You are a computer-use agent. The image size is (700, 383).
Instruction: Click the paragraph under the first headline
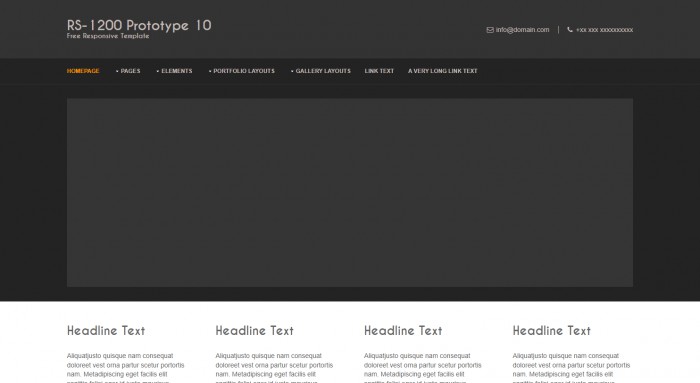[126, 367]
